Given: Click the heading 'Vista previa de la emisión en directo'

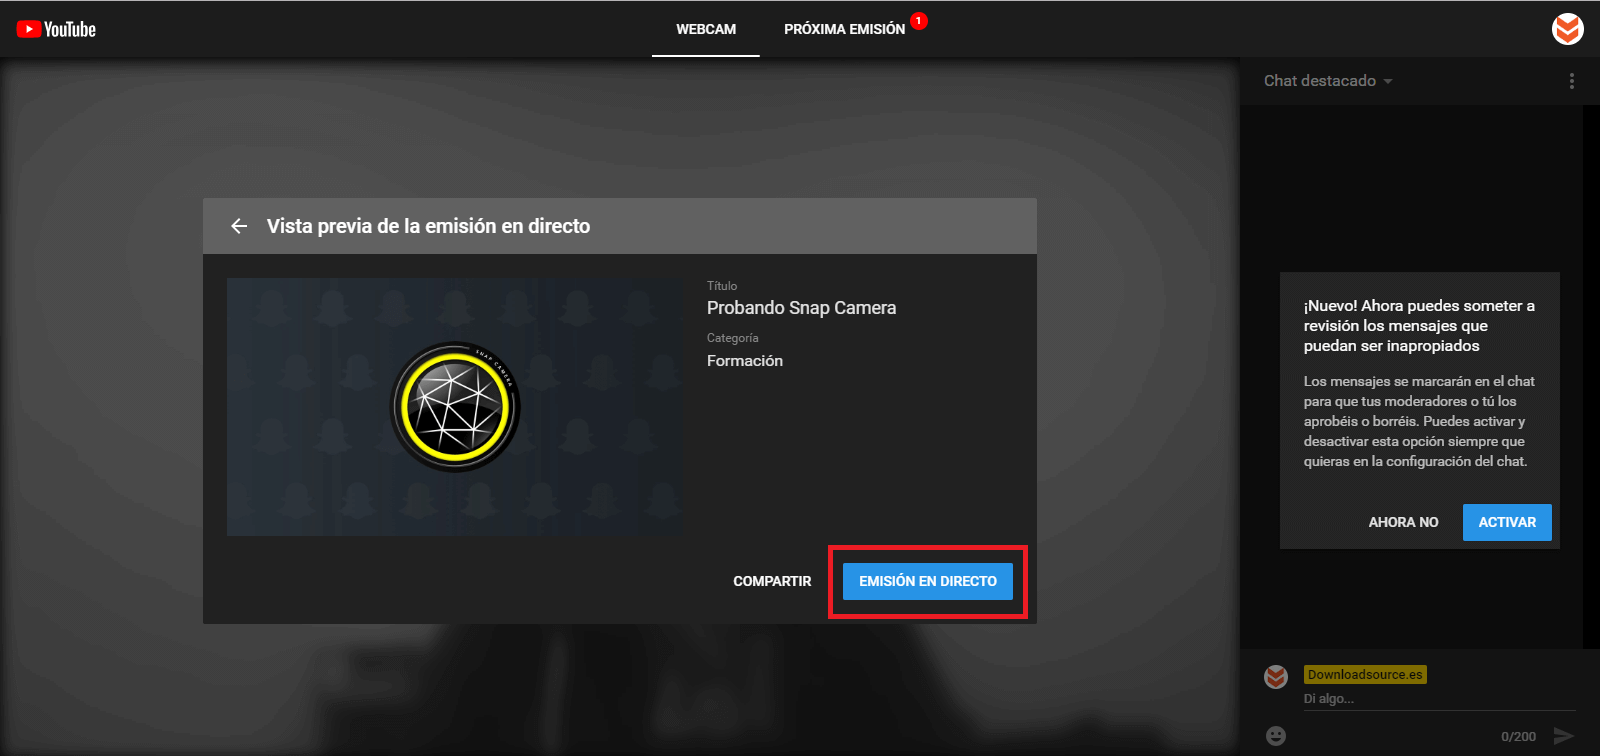Looking at the screenshot, I should coord(428,226).
